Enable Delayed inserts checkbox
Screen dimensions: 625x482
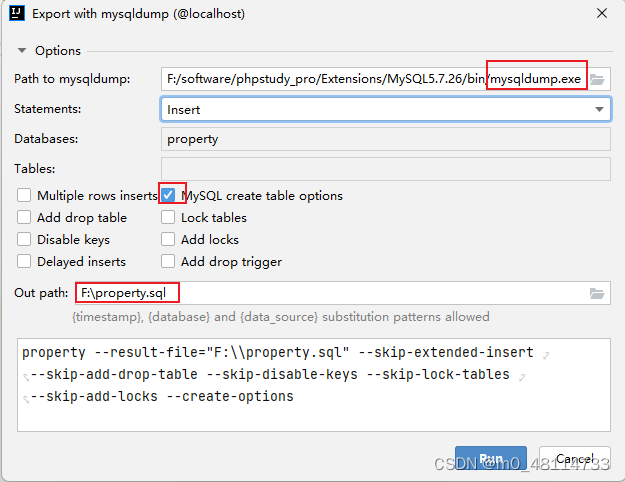click(x=24, y=262)
